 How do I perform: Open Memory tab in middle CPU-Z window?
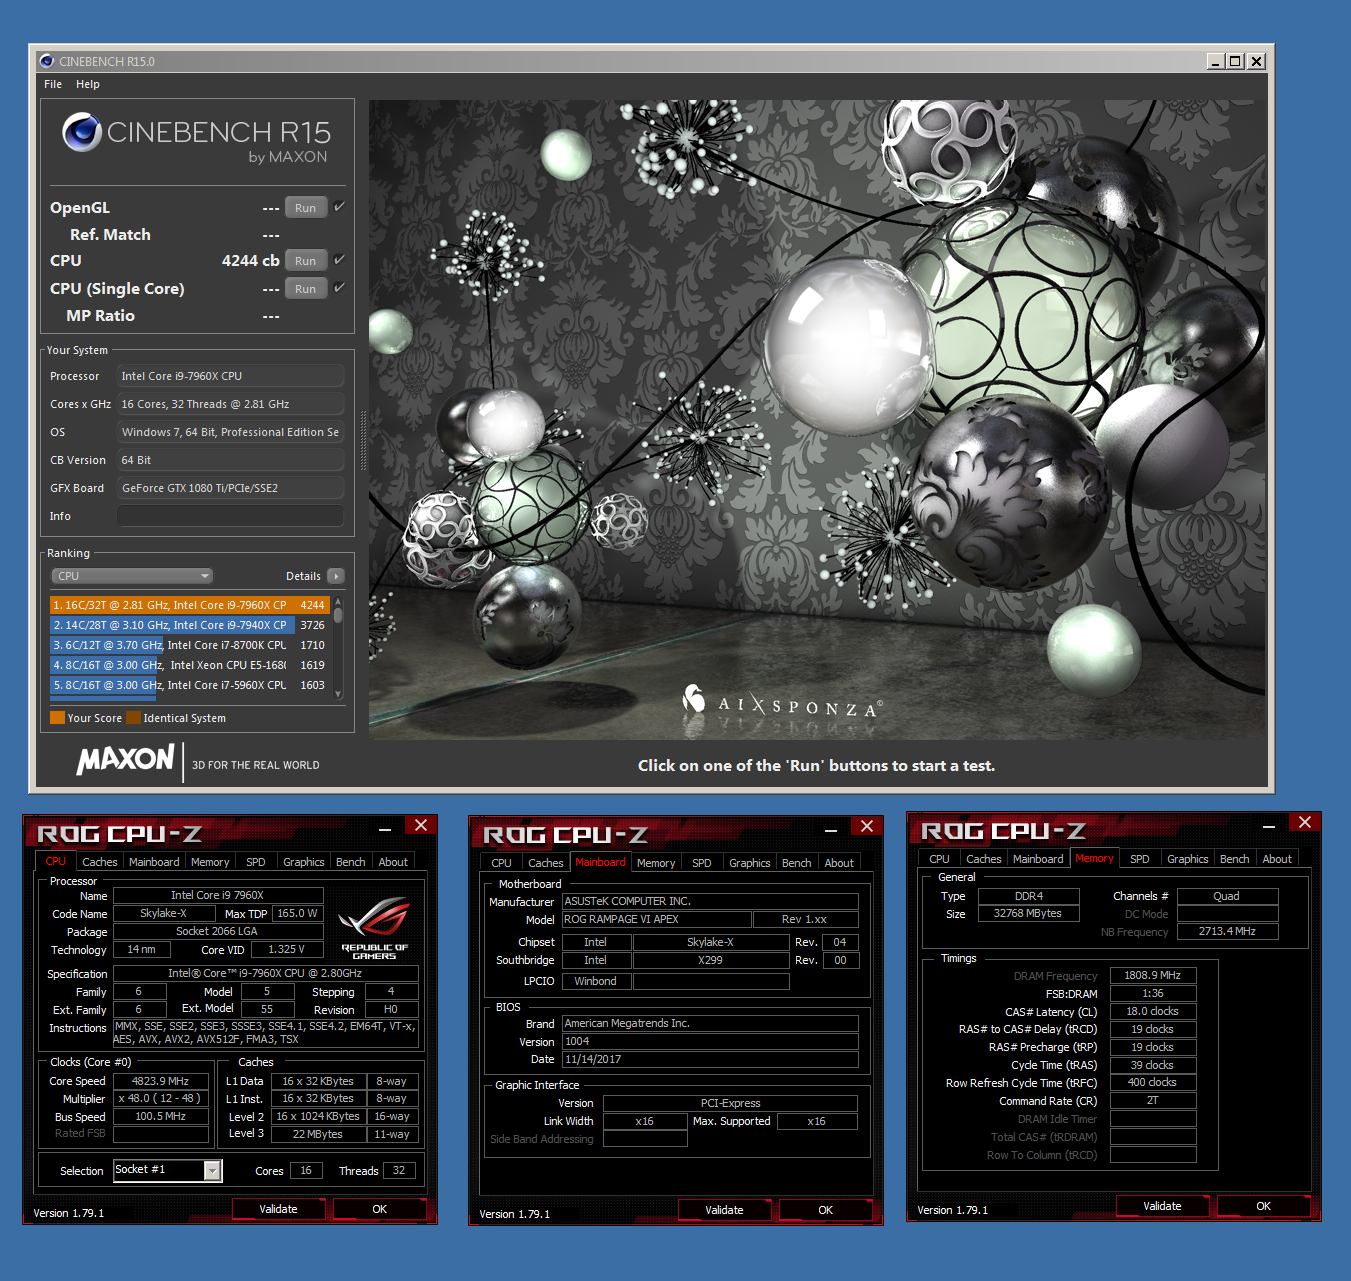coord(656,863)
